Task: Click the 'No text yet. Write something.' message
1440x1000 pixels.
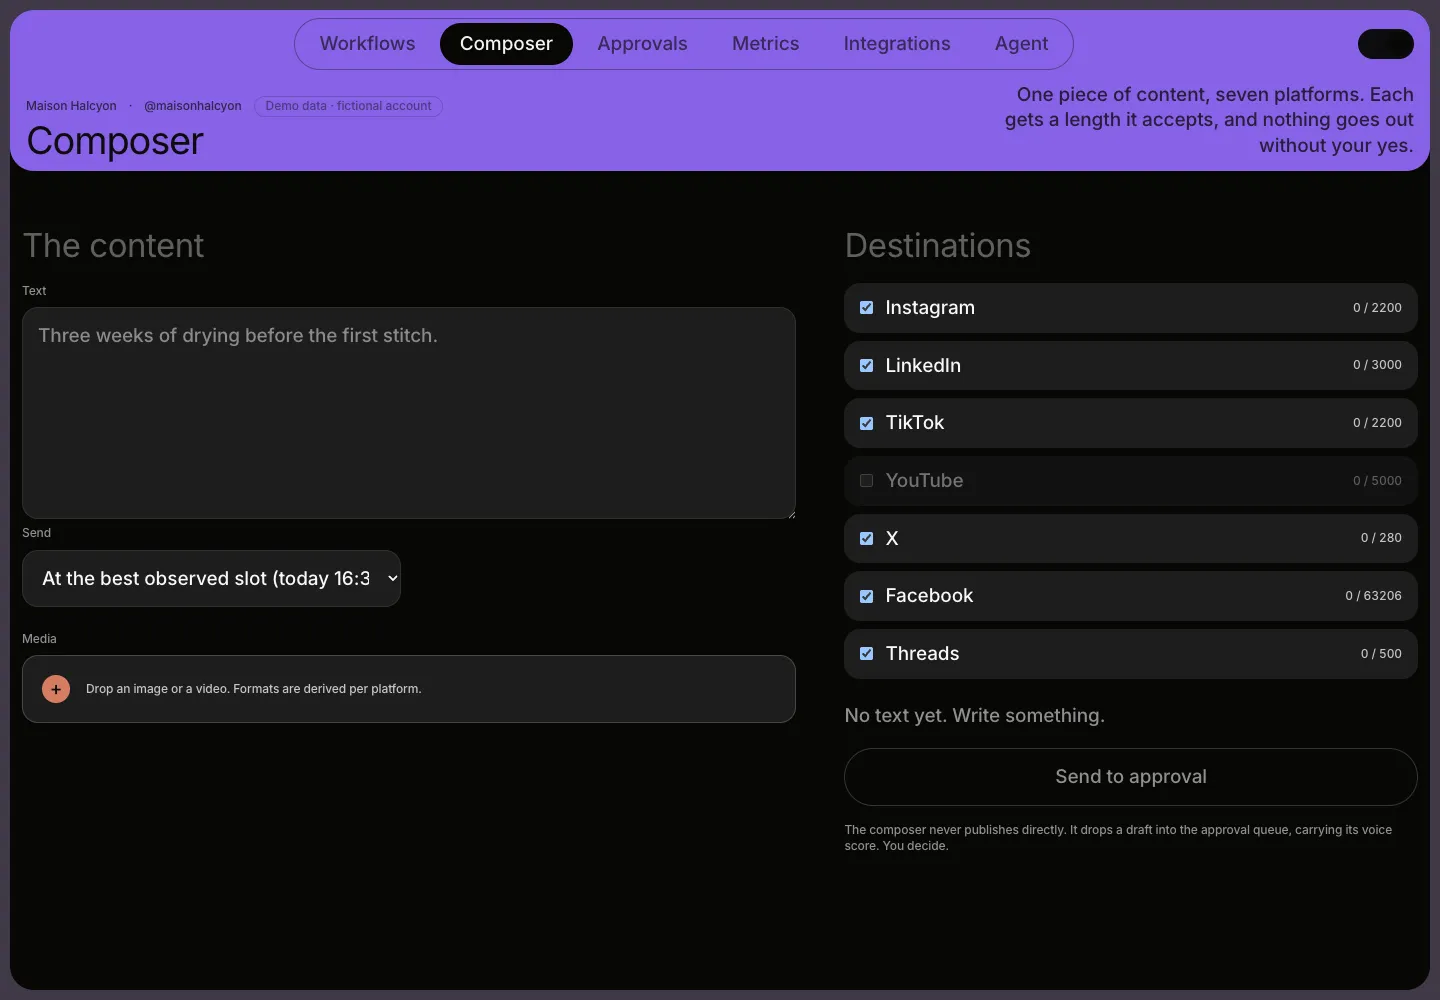Action: [x=974, y=716]
